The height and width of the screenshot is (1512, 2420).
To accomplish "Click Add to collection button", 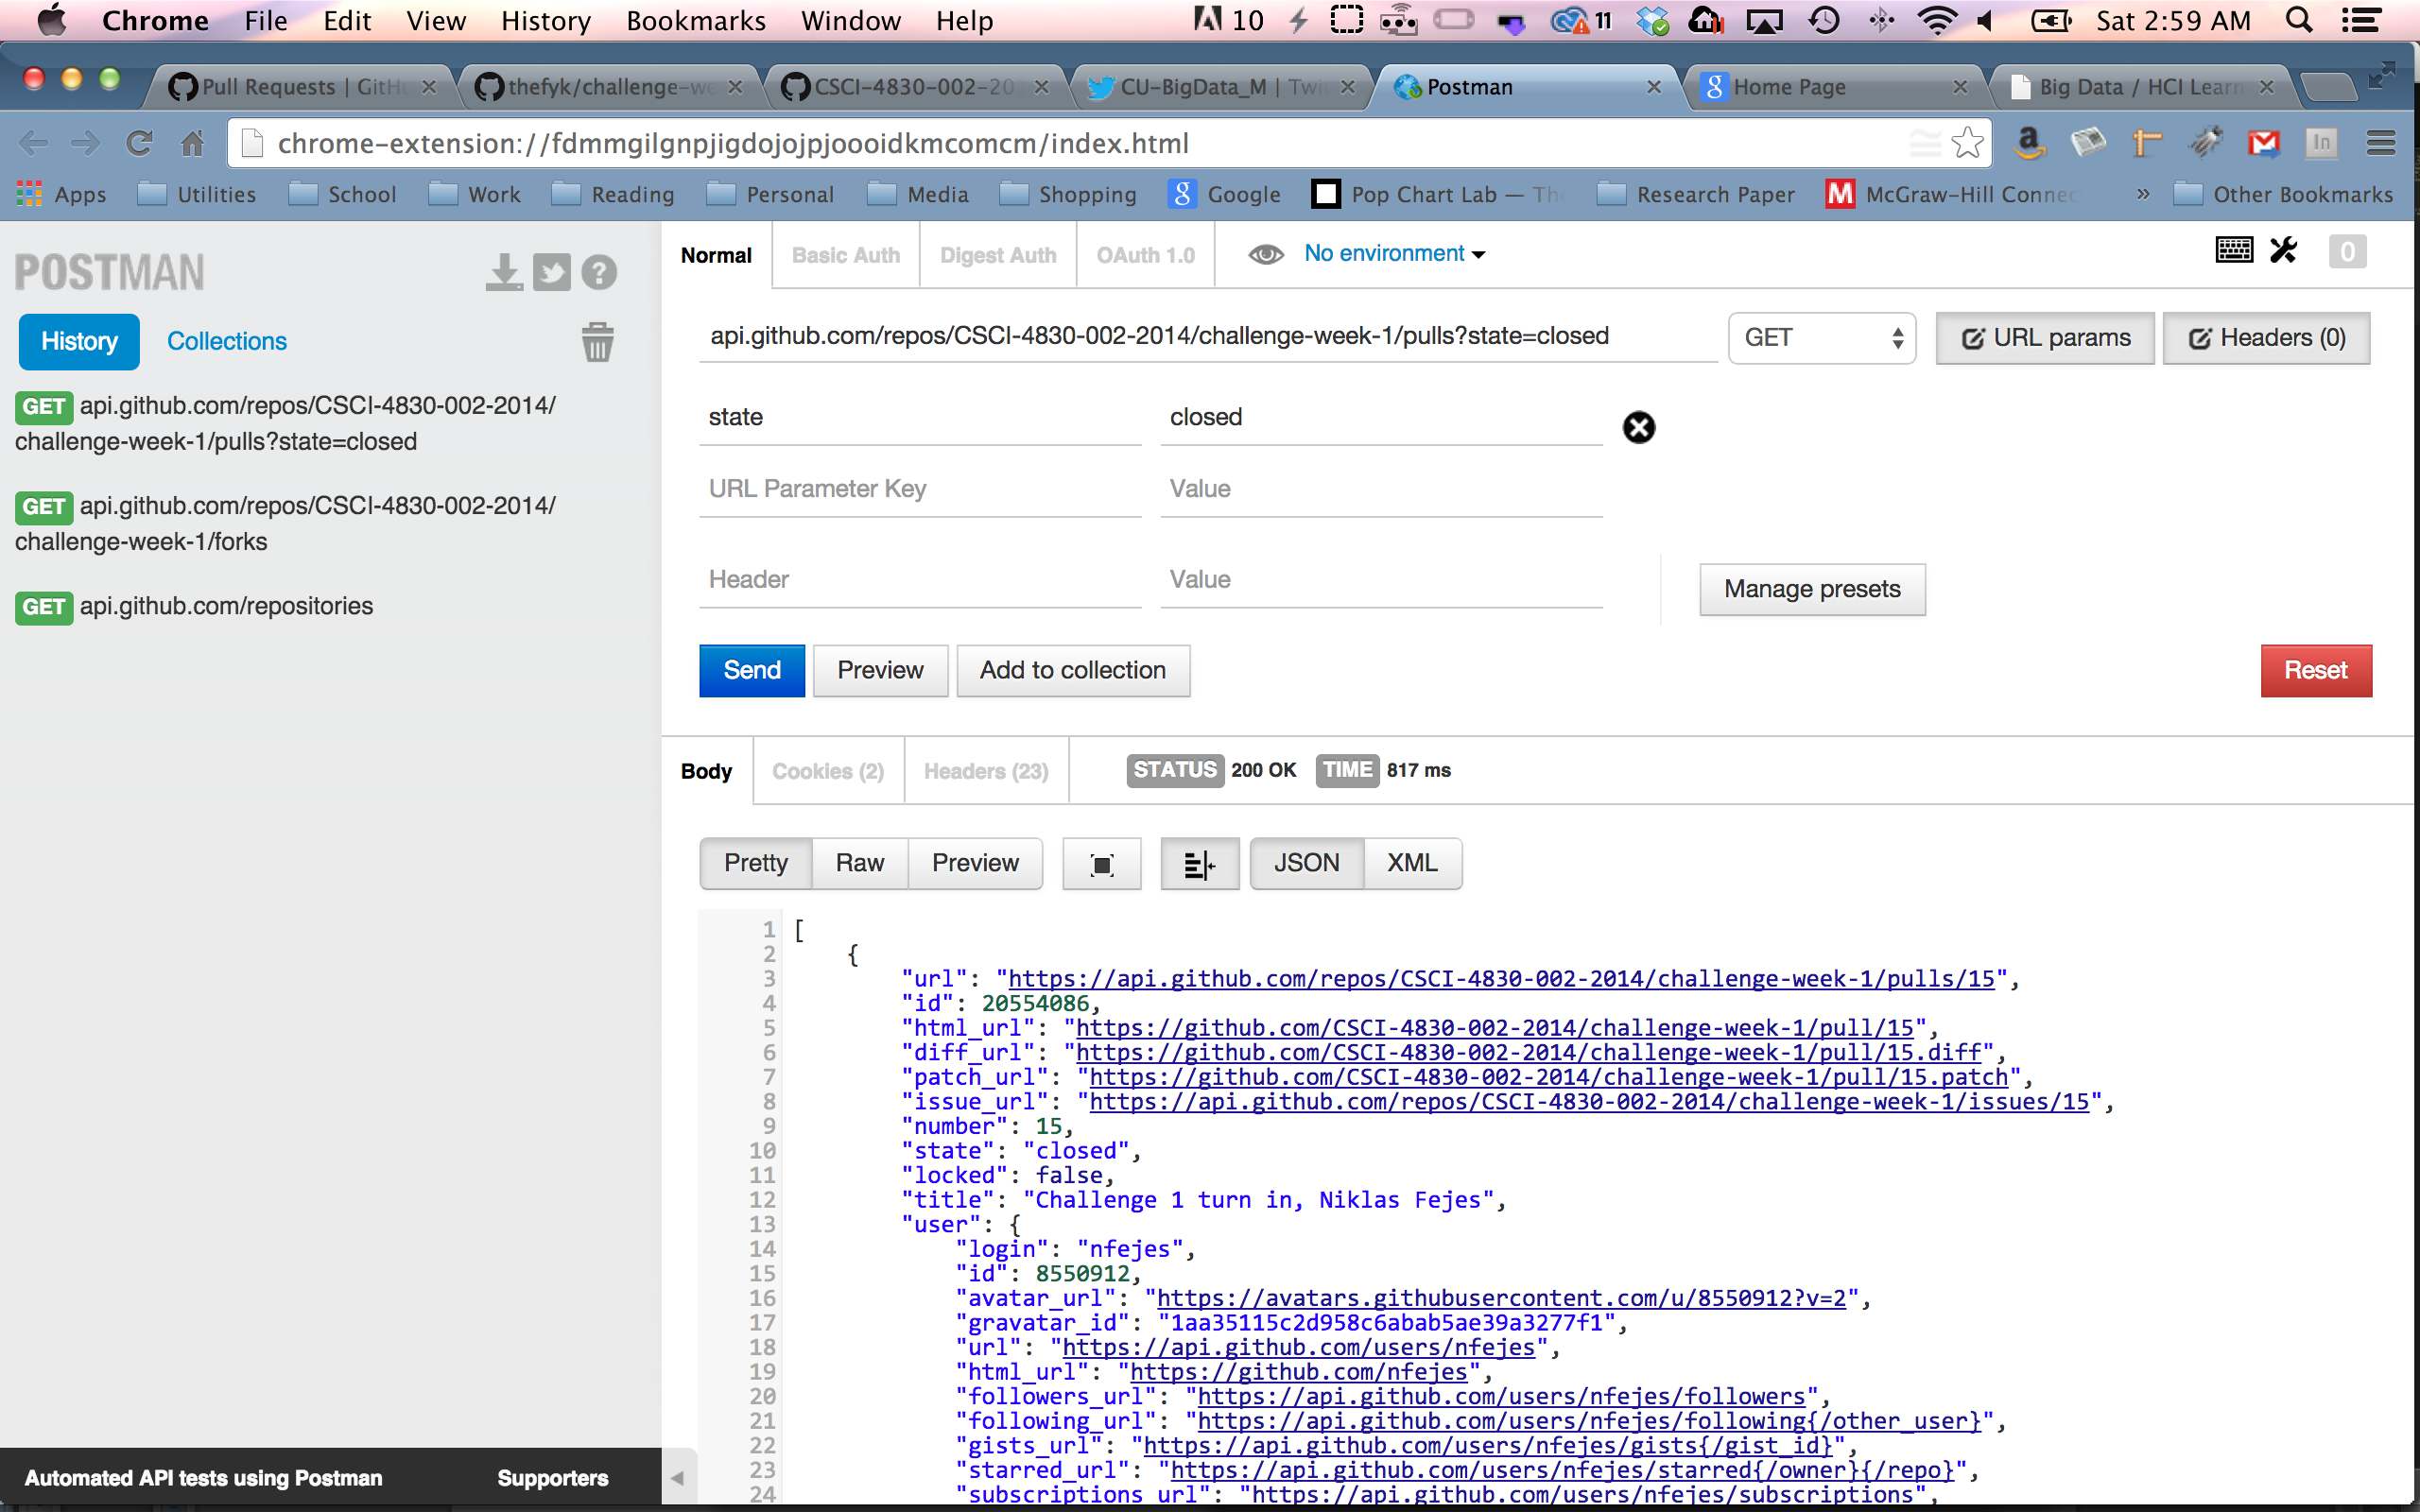I will point(1073,670).
